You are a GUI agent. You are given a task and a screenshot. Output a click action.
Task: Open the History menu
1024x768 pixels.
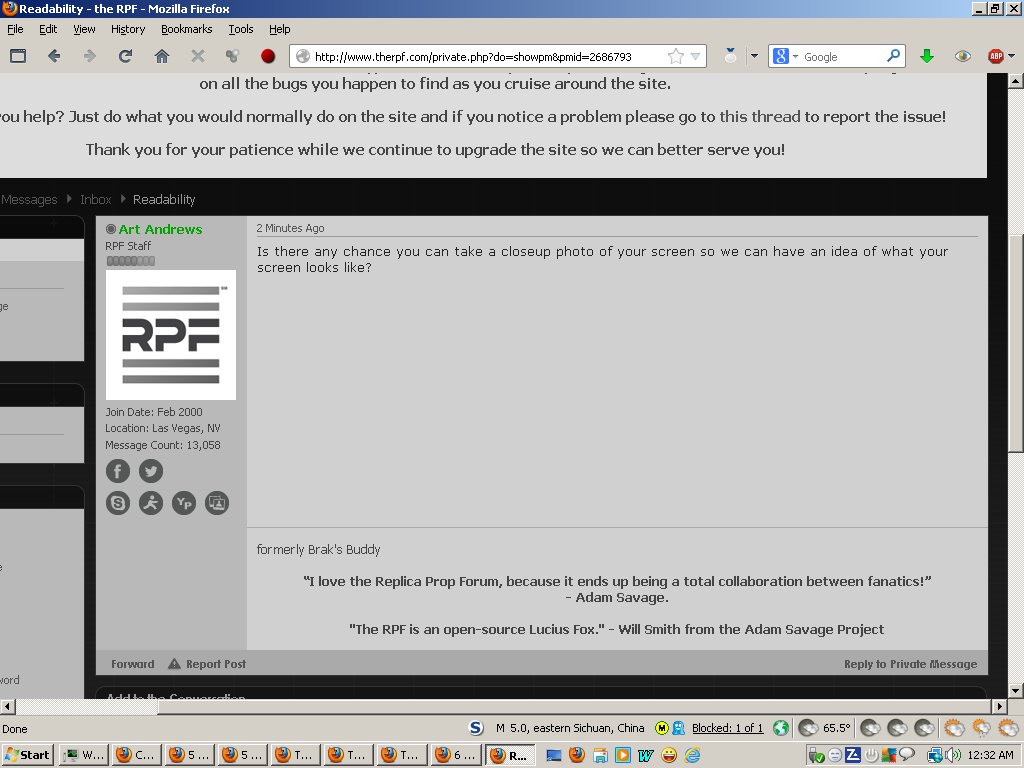[x=128, y=29]
